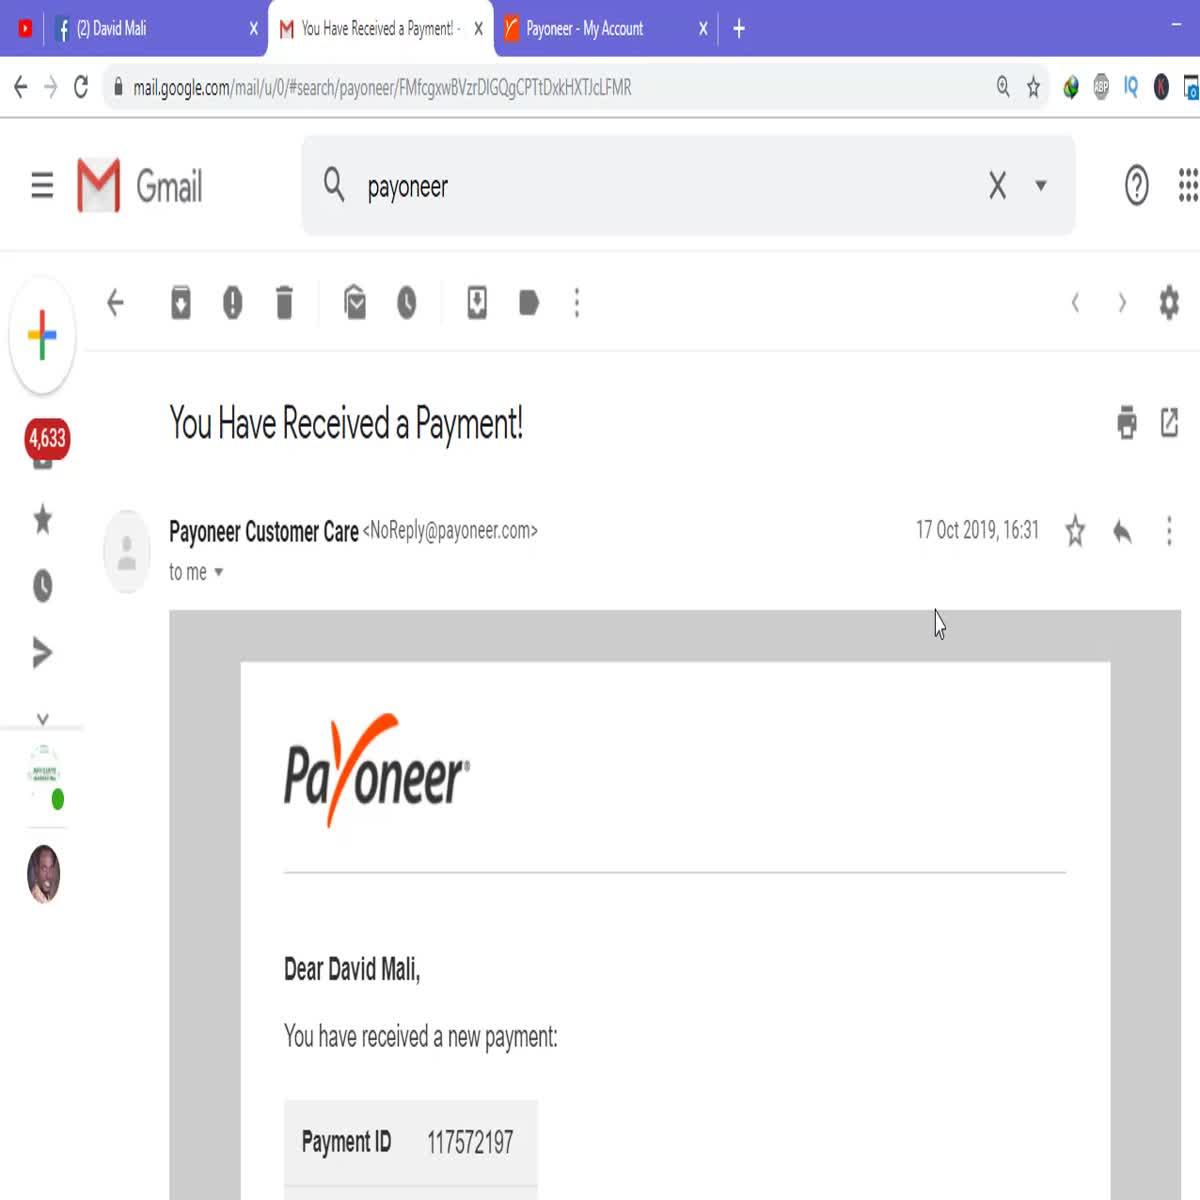Star the Payoneer payment email
The width and height of the screenshot is (1200, 1200).
click(x=1075, y=531)
